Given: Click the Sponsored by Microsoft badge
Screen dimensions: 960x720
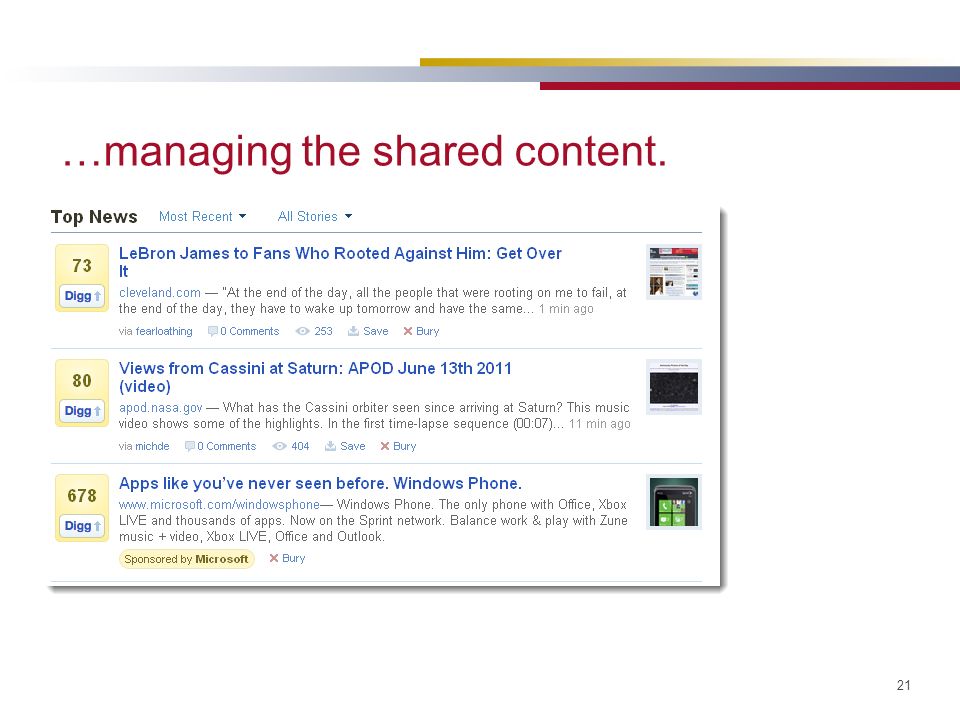Looking at the screenshot, I should (x=186, y=559).
